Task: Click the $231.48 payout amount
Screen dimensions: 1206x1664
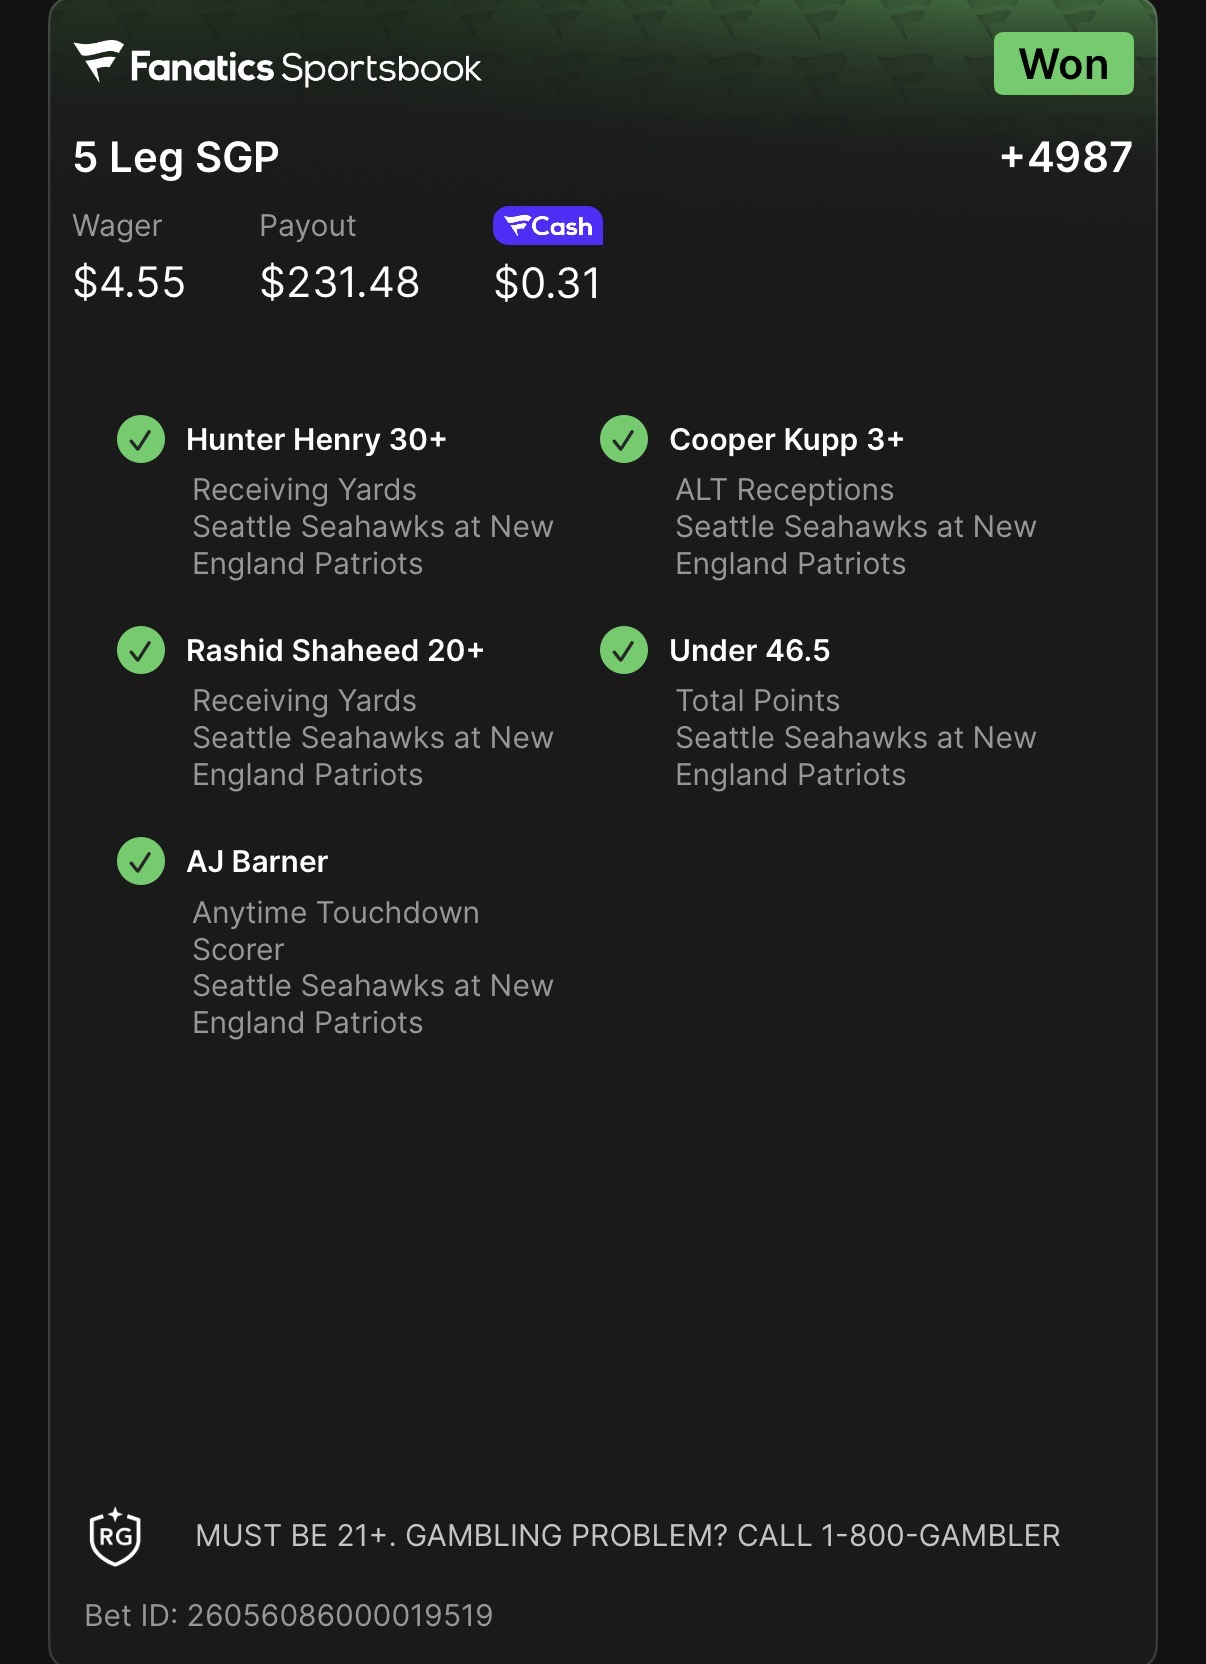Action: click(340, 282)
